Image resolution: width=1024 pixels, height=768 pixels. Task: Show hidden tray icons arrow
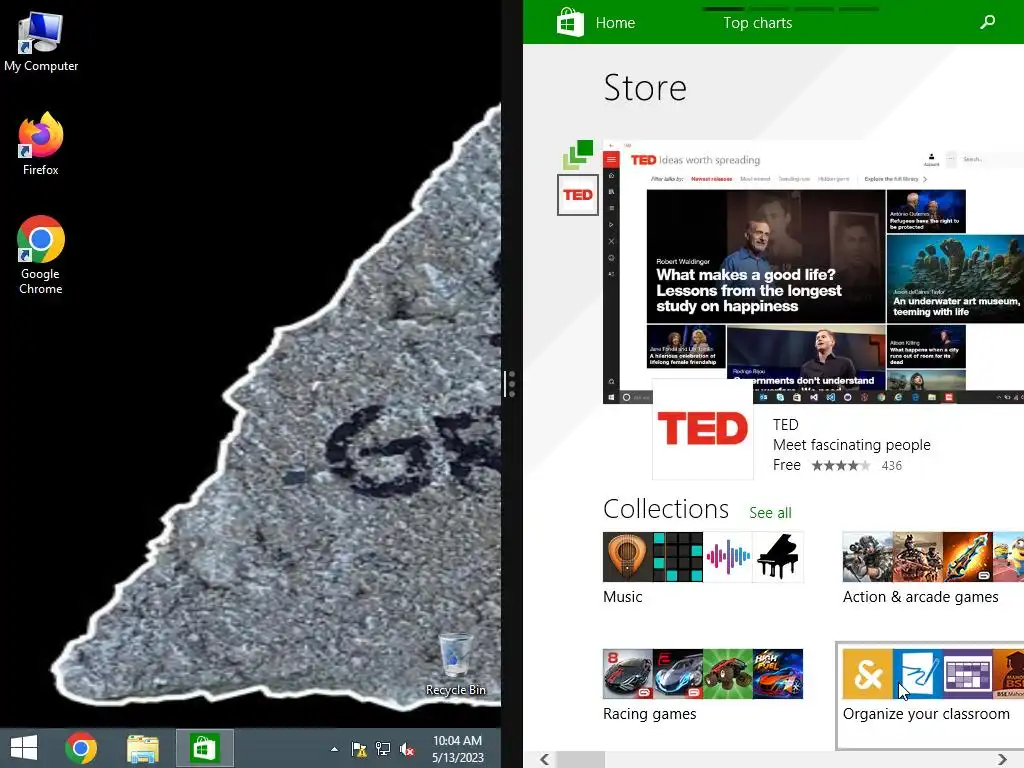click(x=334, y=749)
